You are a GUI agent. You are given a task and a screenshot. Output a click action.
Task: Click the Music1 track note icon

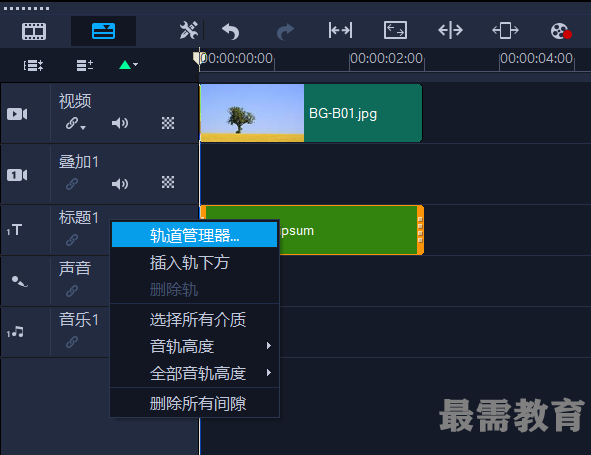coord(15,332)
